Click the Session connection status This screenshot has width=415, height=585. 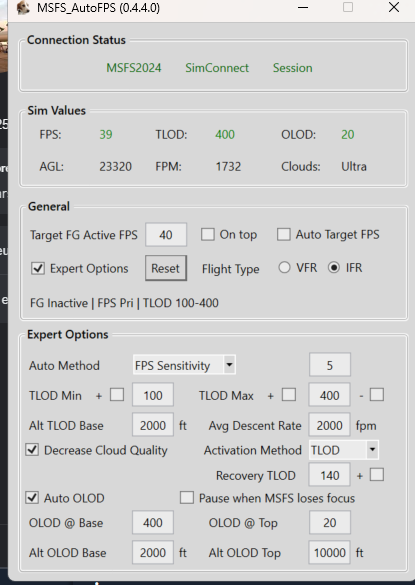pyautogui.click(x=293, y=68)
